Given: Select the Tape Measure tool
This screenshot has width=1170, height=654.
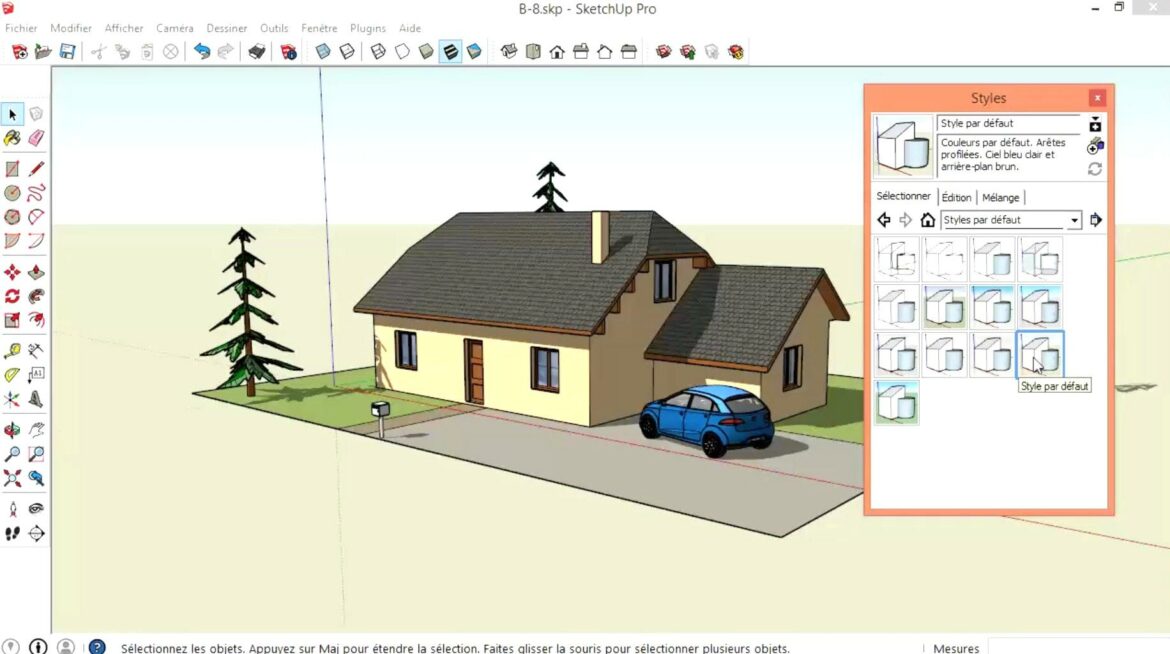Looking at the screenshot, I should pyautogui.click(x=13, y=351).
